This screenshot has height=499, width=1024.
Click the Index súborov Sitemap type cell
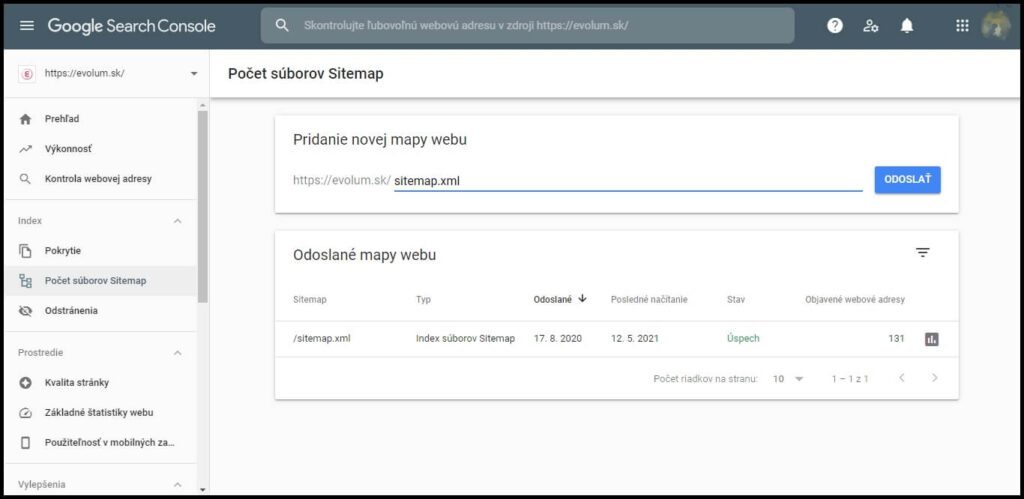pos(465,339)
